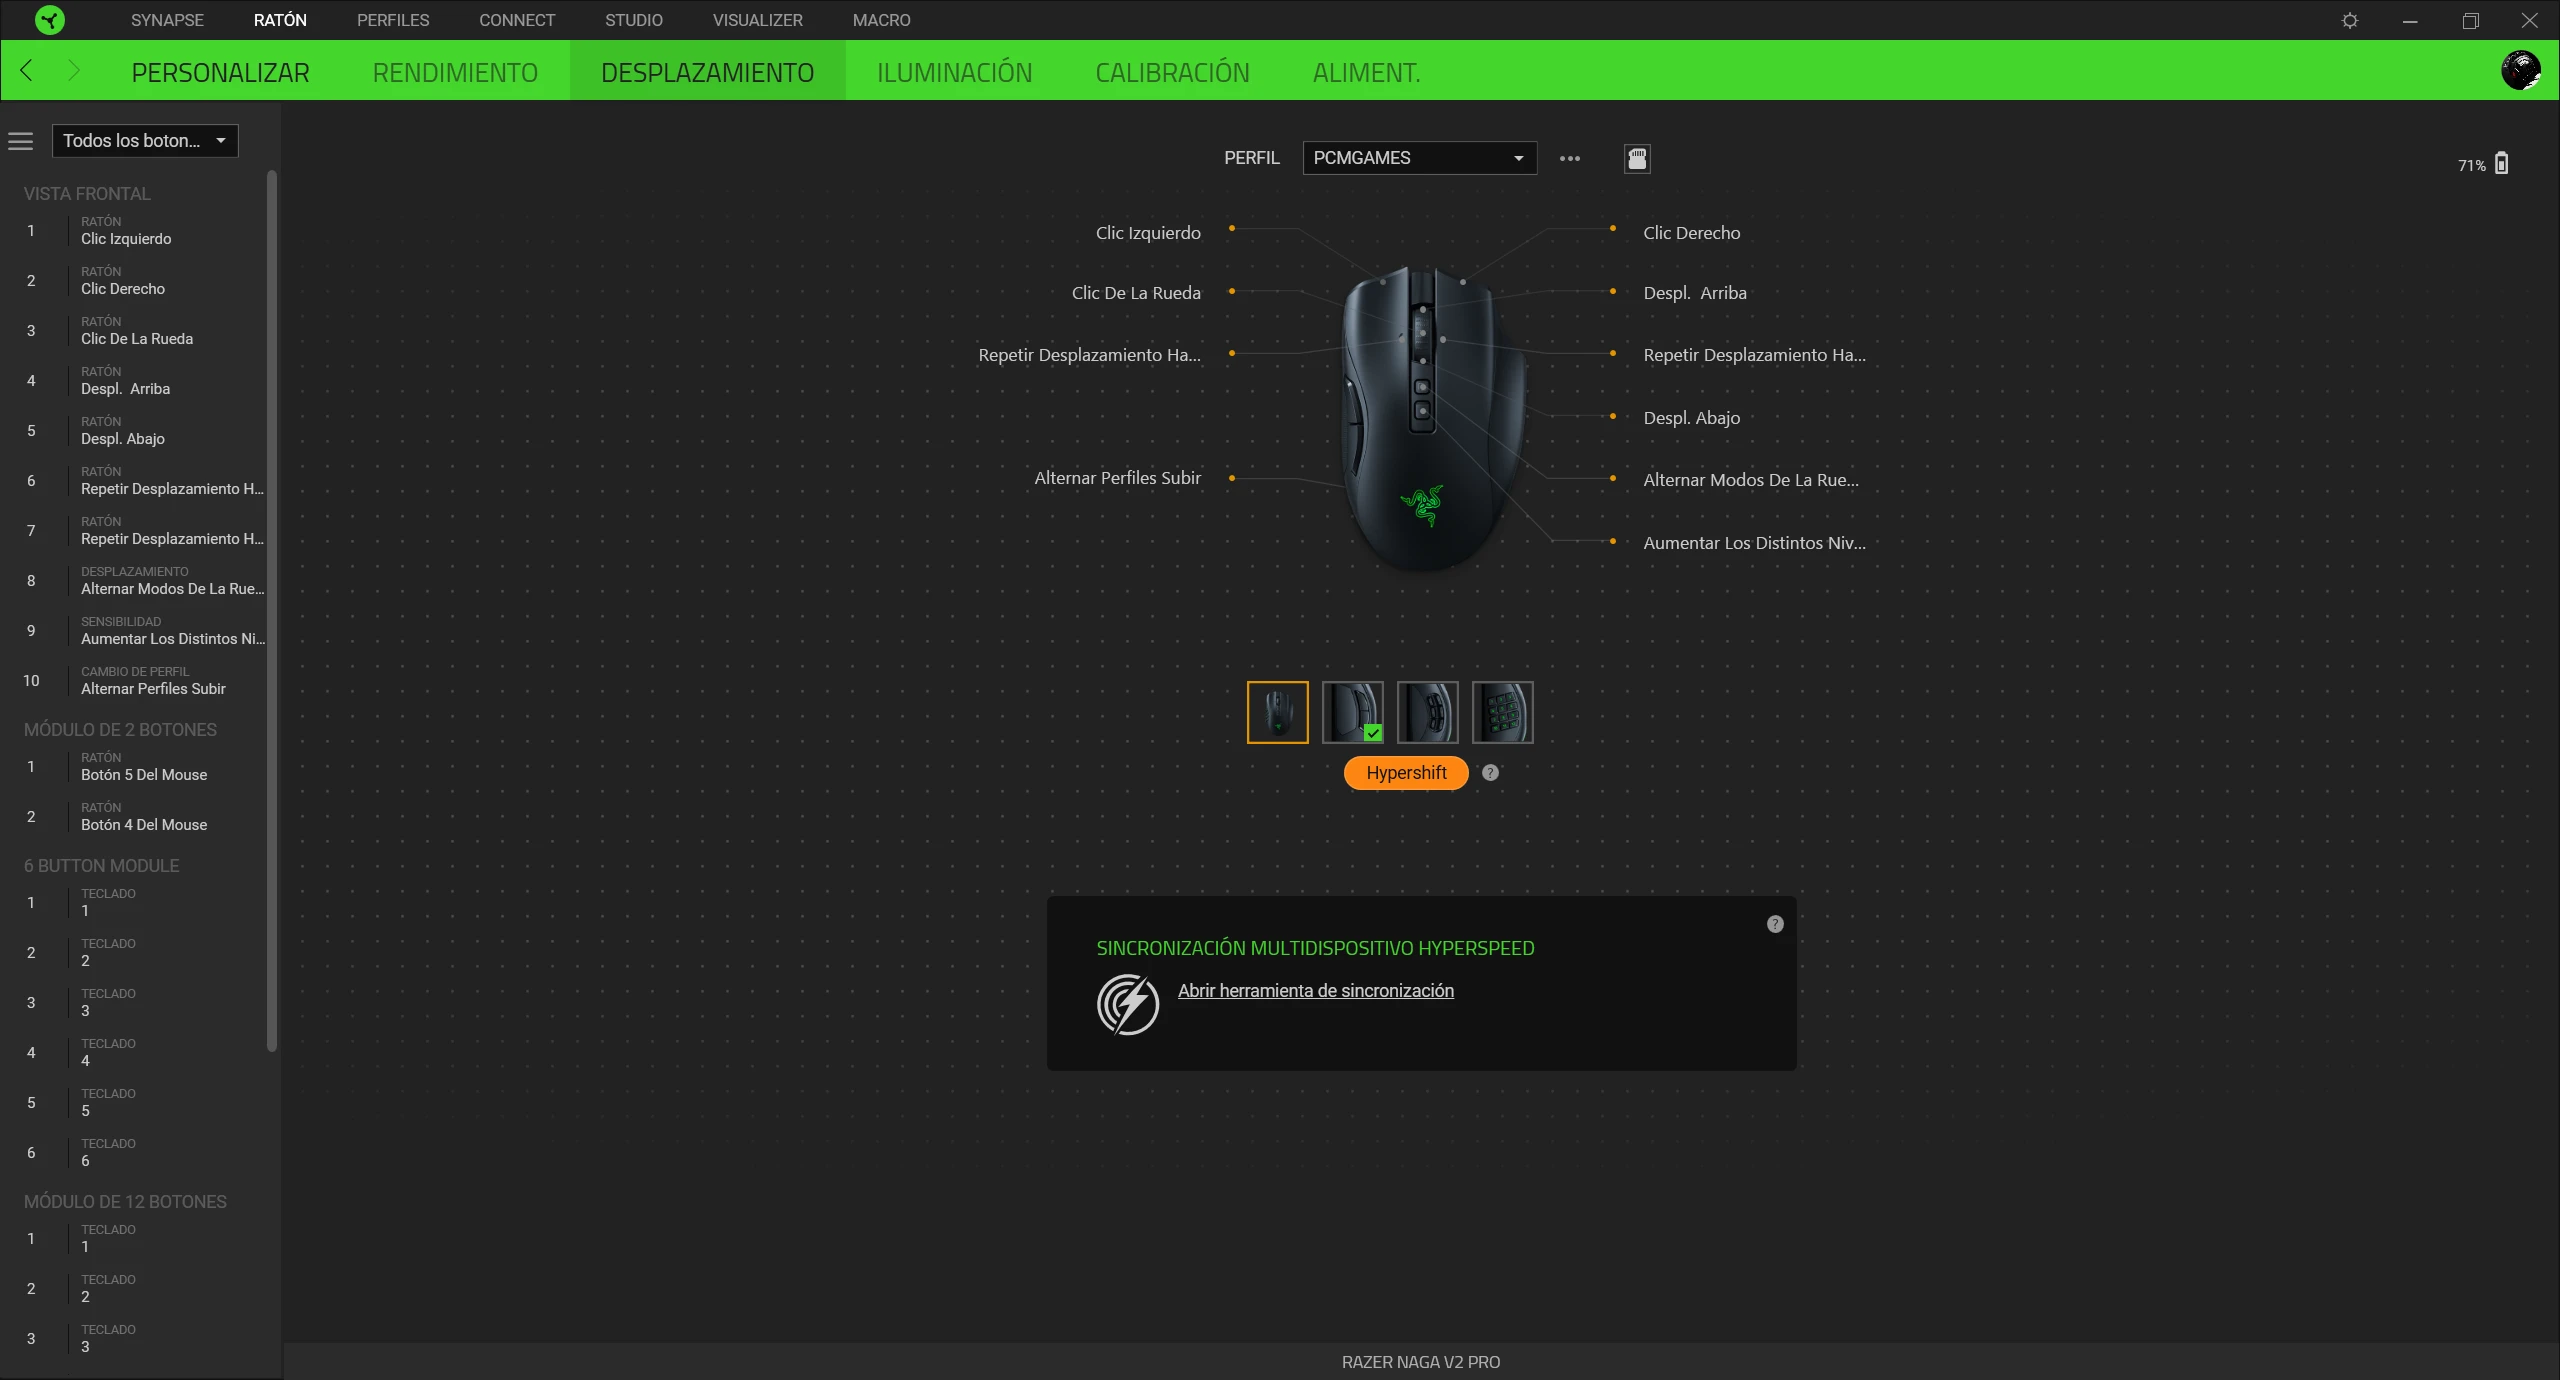Click RAZER NAGA V2 PRO device label
This screenshot has height=1380, width=2560.
1421,1362
